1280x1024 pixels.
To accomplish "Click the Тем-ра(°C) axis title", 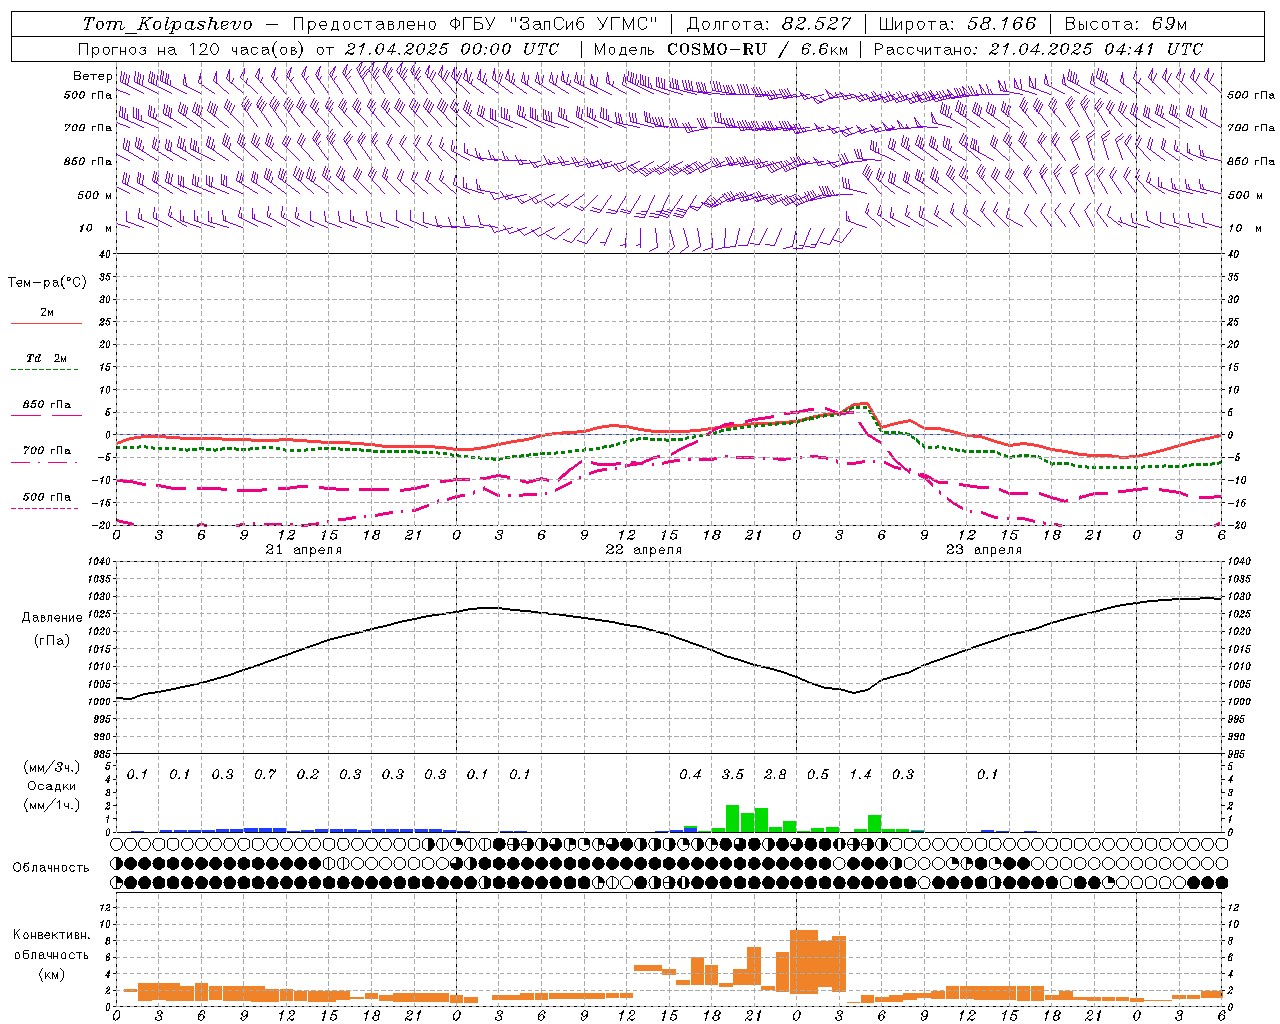I will tap(47, 283).
